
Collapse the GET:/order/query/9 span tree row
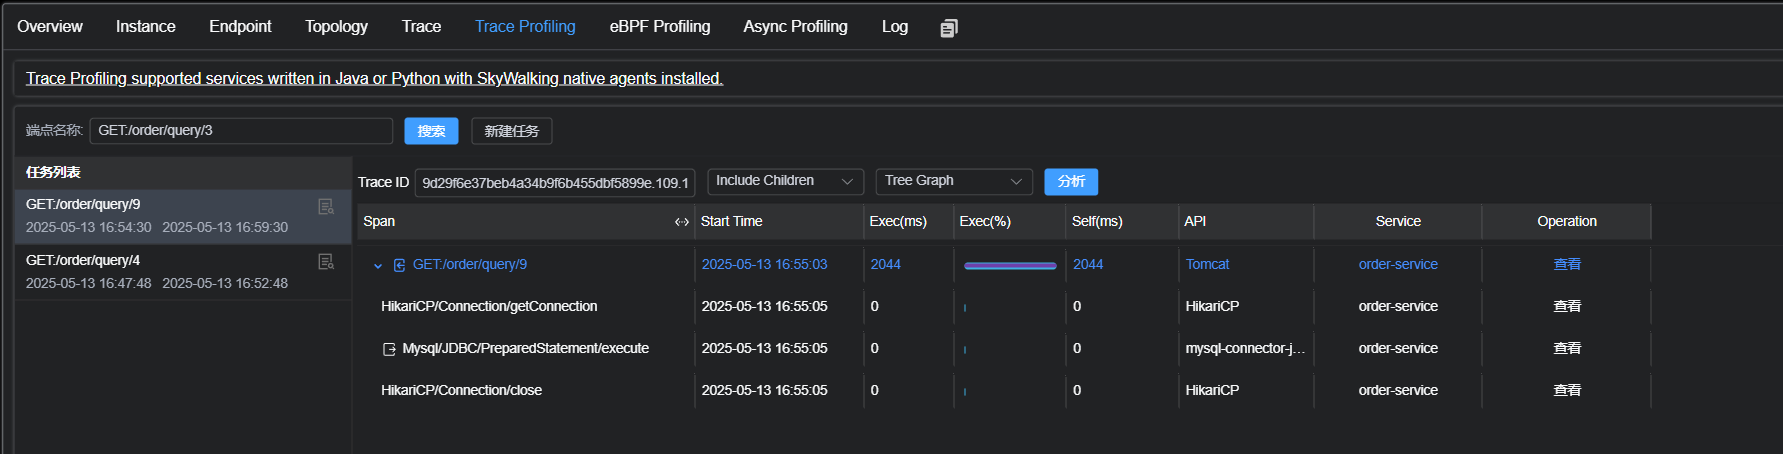tap(378, 266)
